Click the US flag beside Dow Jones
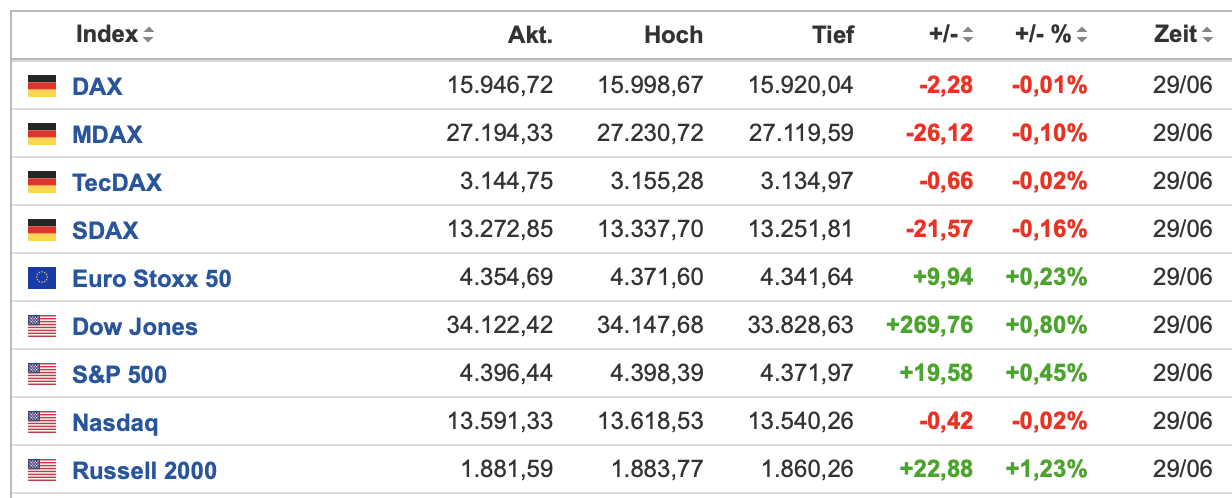This screenshot has width=1232, height=498. [42, 326]
